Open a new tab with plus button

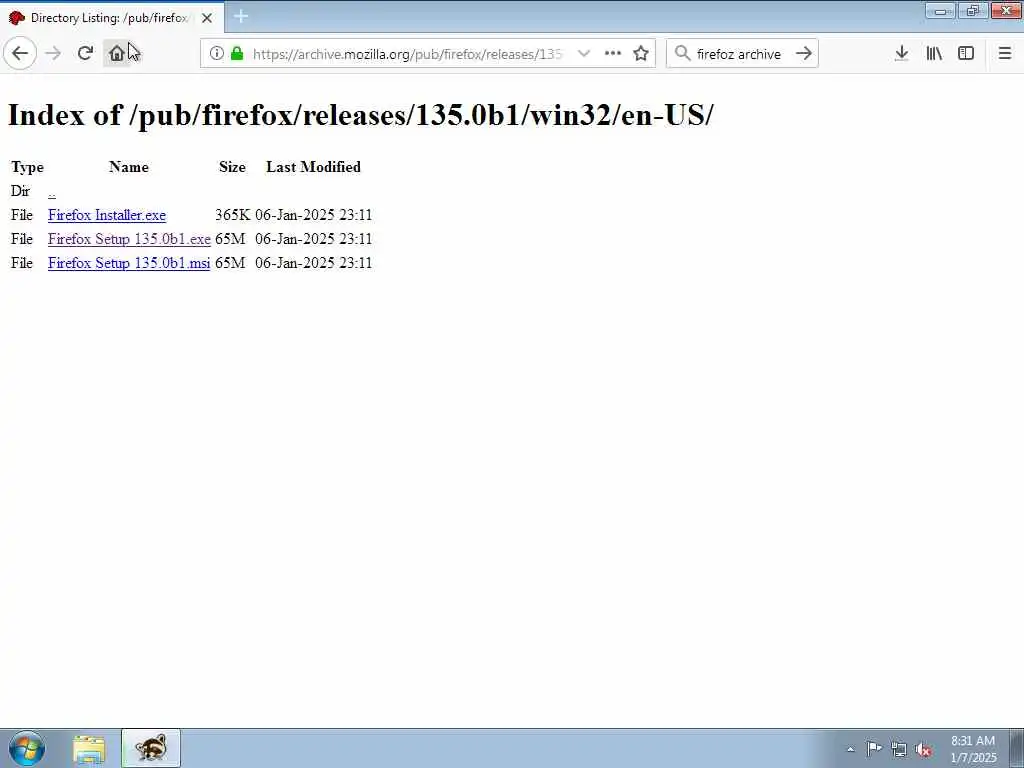coord(241,16)
